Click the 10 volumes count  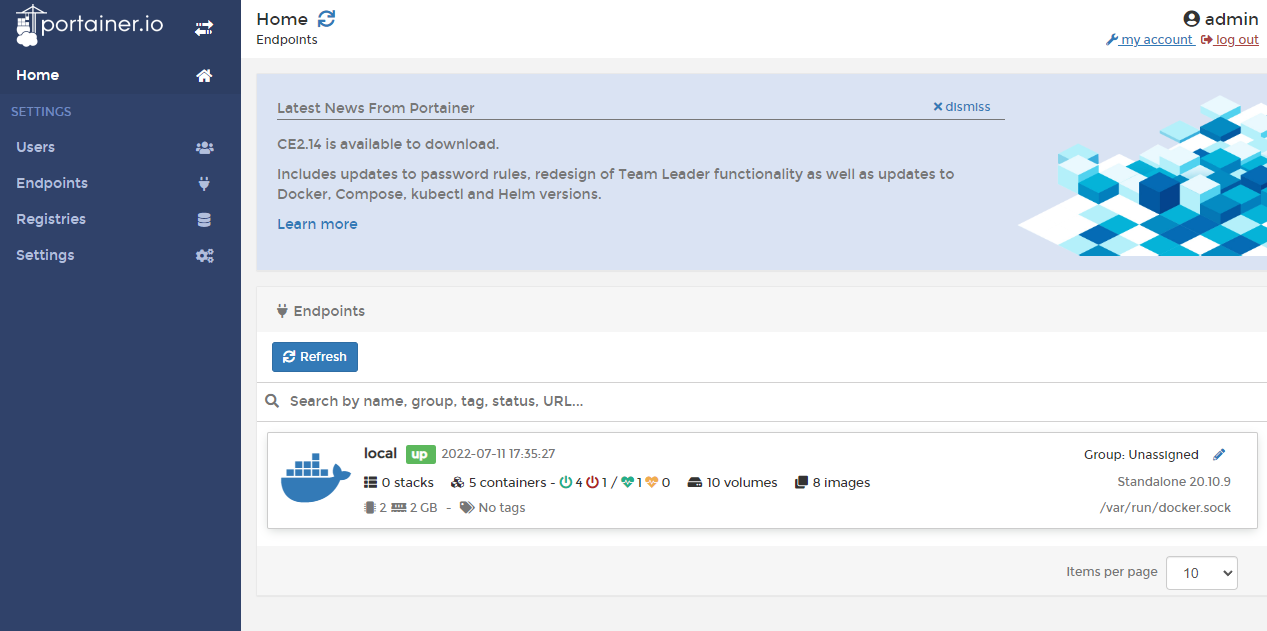(x=742, y=482)
